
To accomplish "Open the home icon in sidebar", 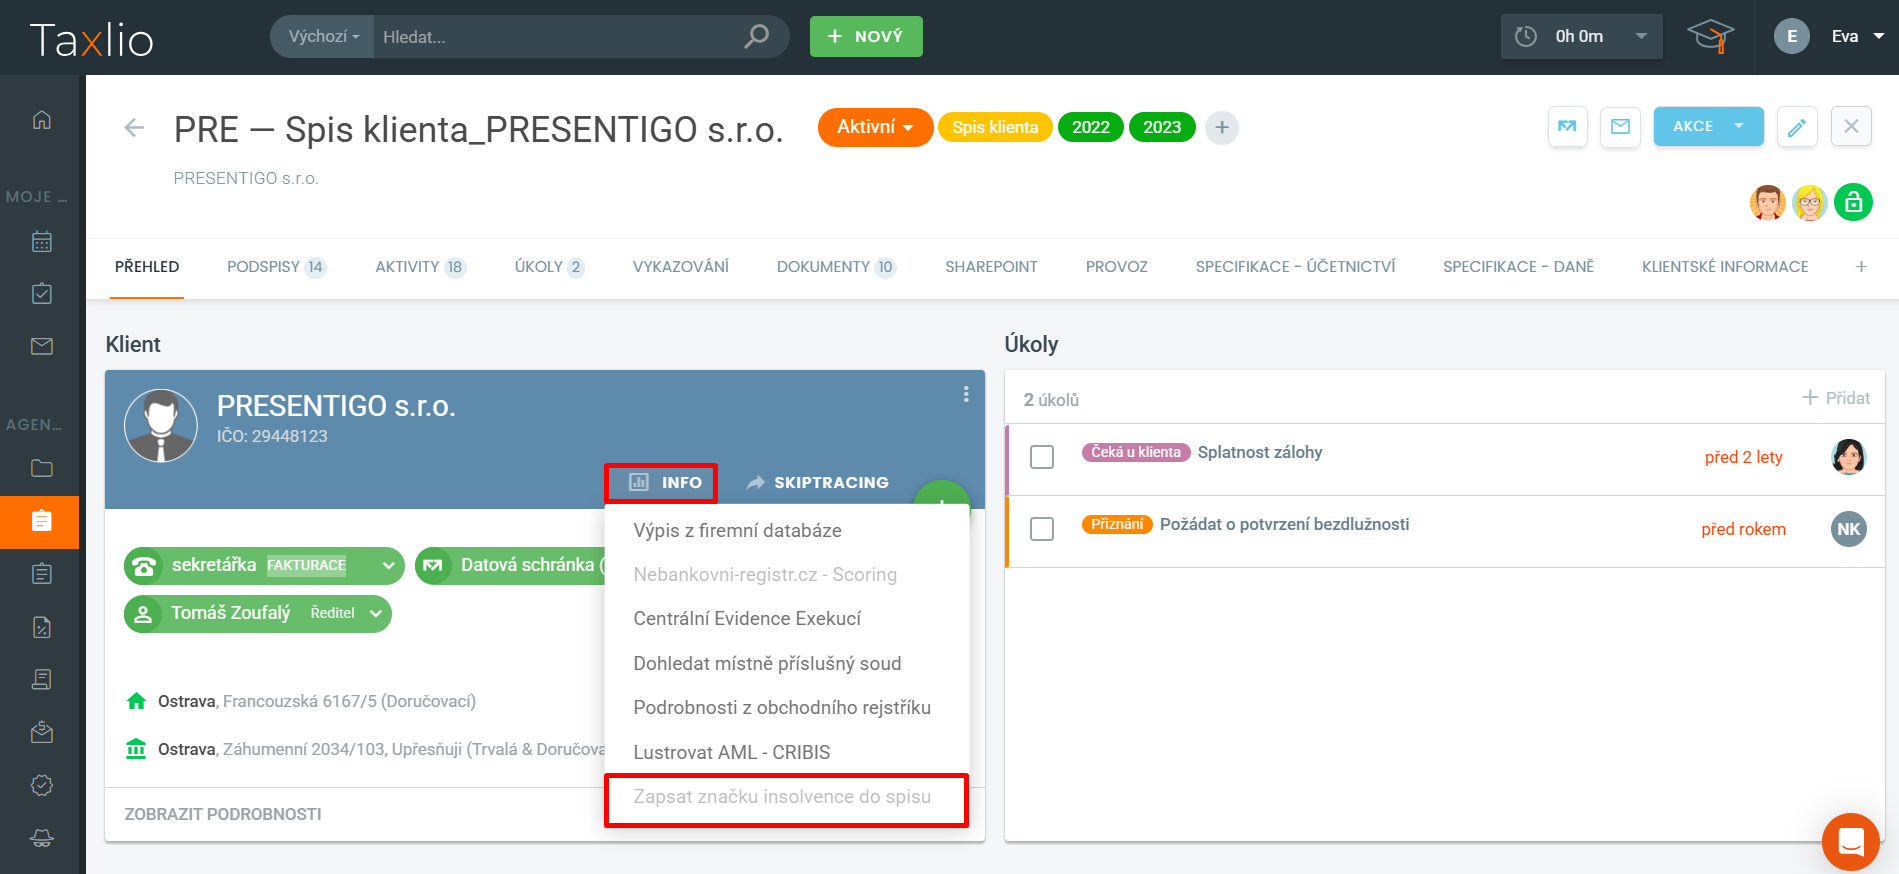I will point(42,120).
